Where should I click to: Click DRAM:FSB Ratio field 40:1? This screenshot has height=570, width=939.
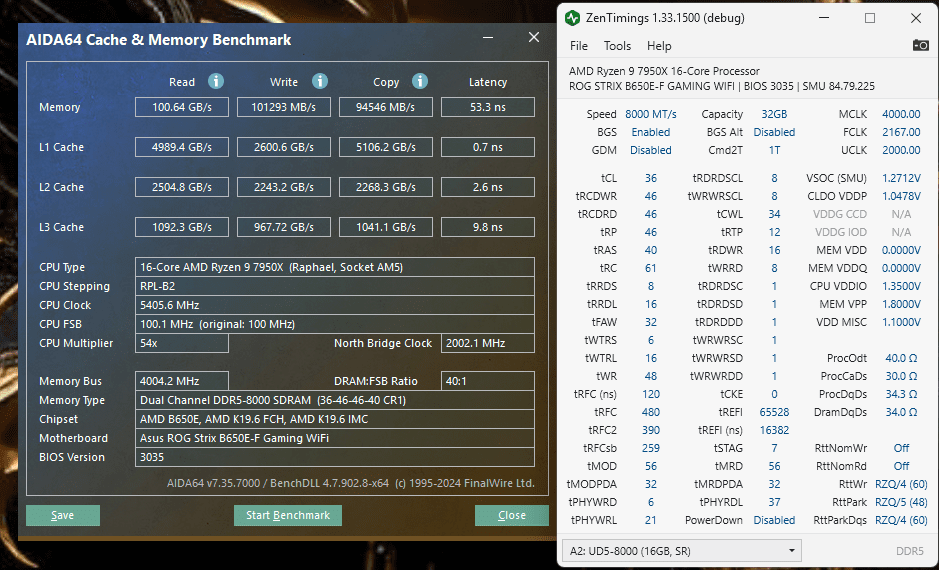coord(488,381)
